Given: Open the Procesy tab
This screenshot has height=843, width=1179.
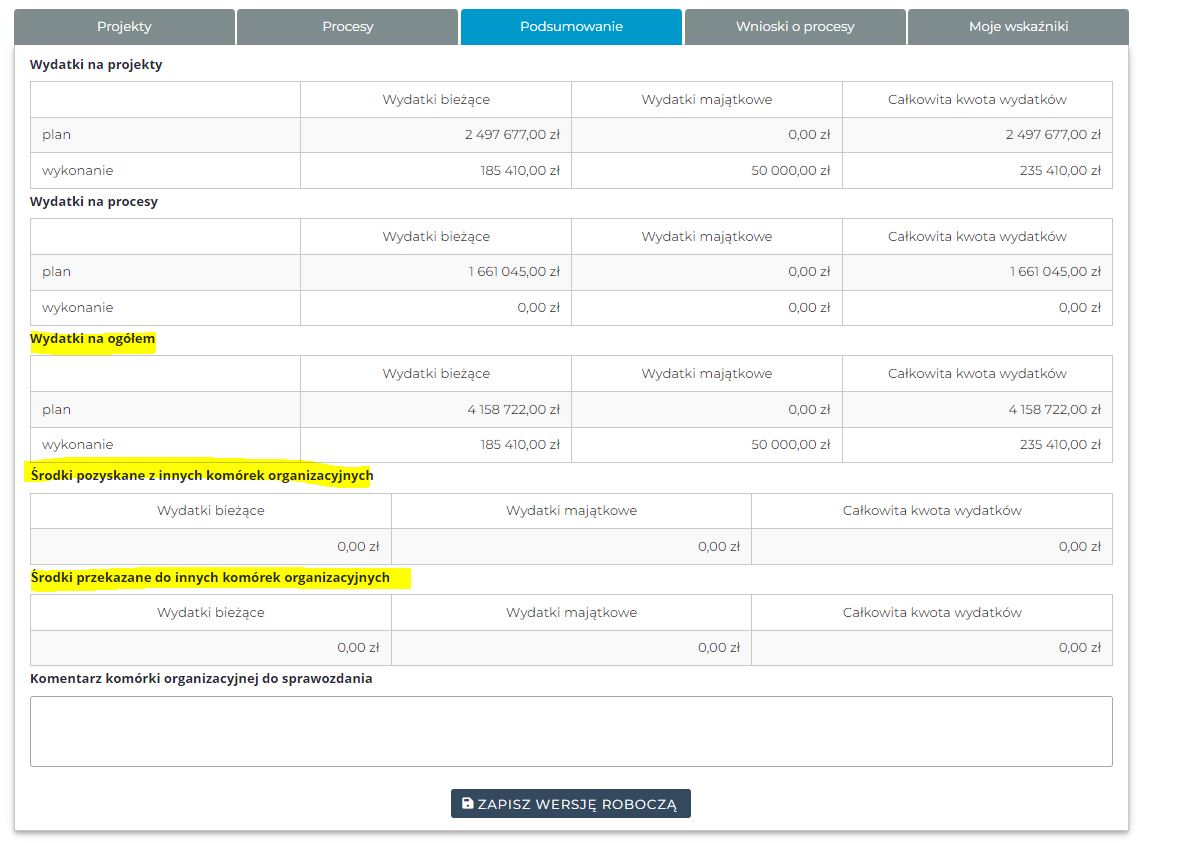Looking at the screenshot, I should [x=348, y=27].
